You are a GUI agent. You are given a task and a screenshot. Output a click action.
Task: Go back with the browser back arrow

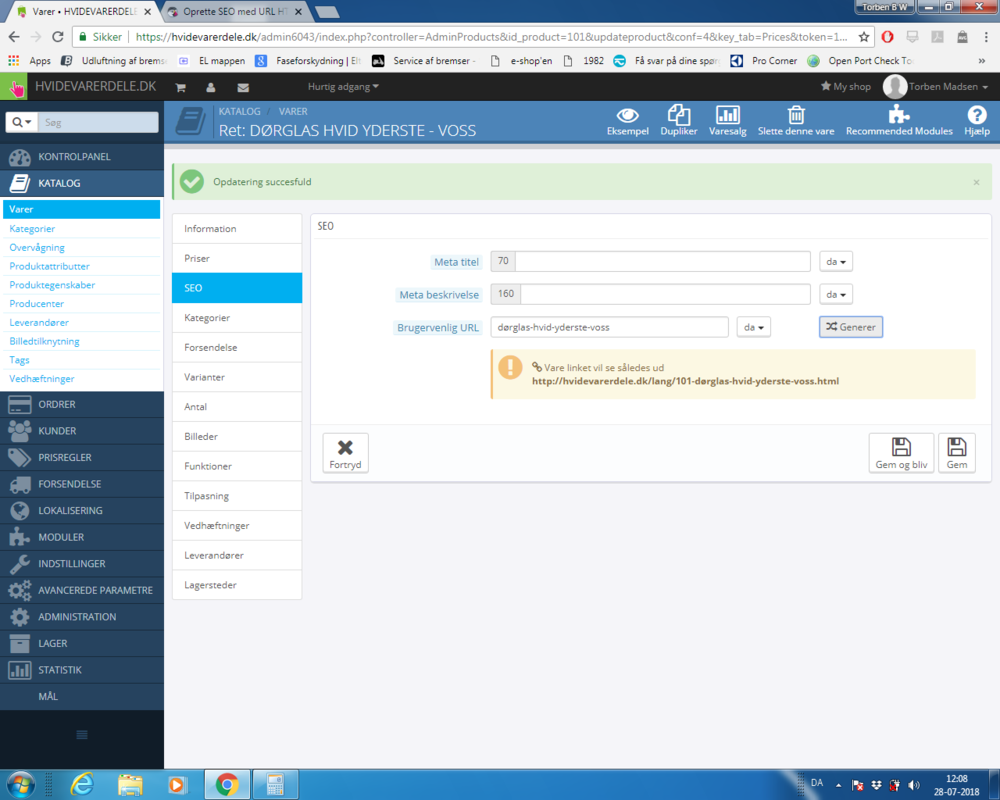(14, 36)
